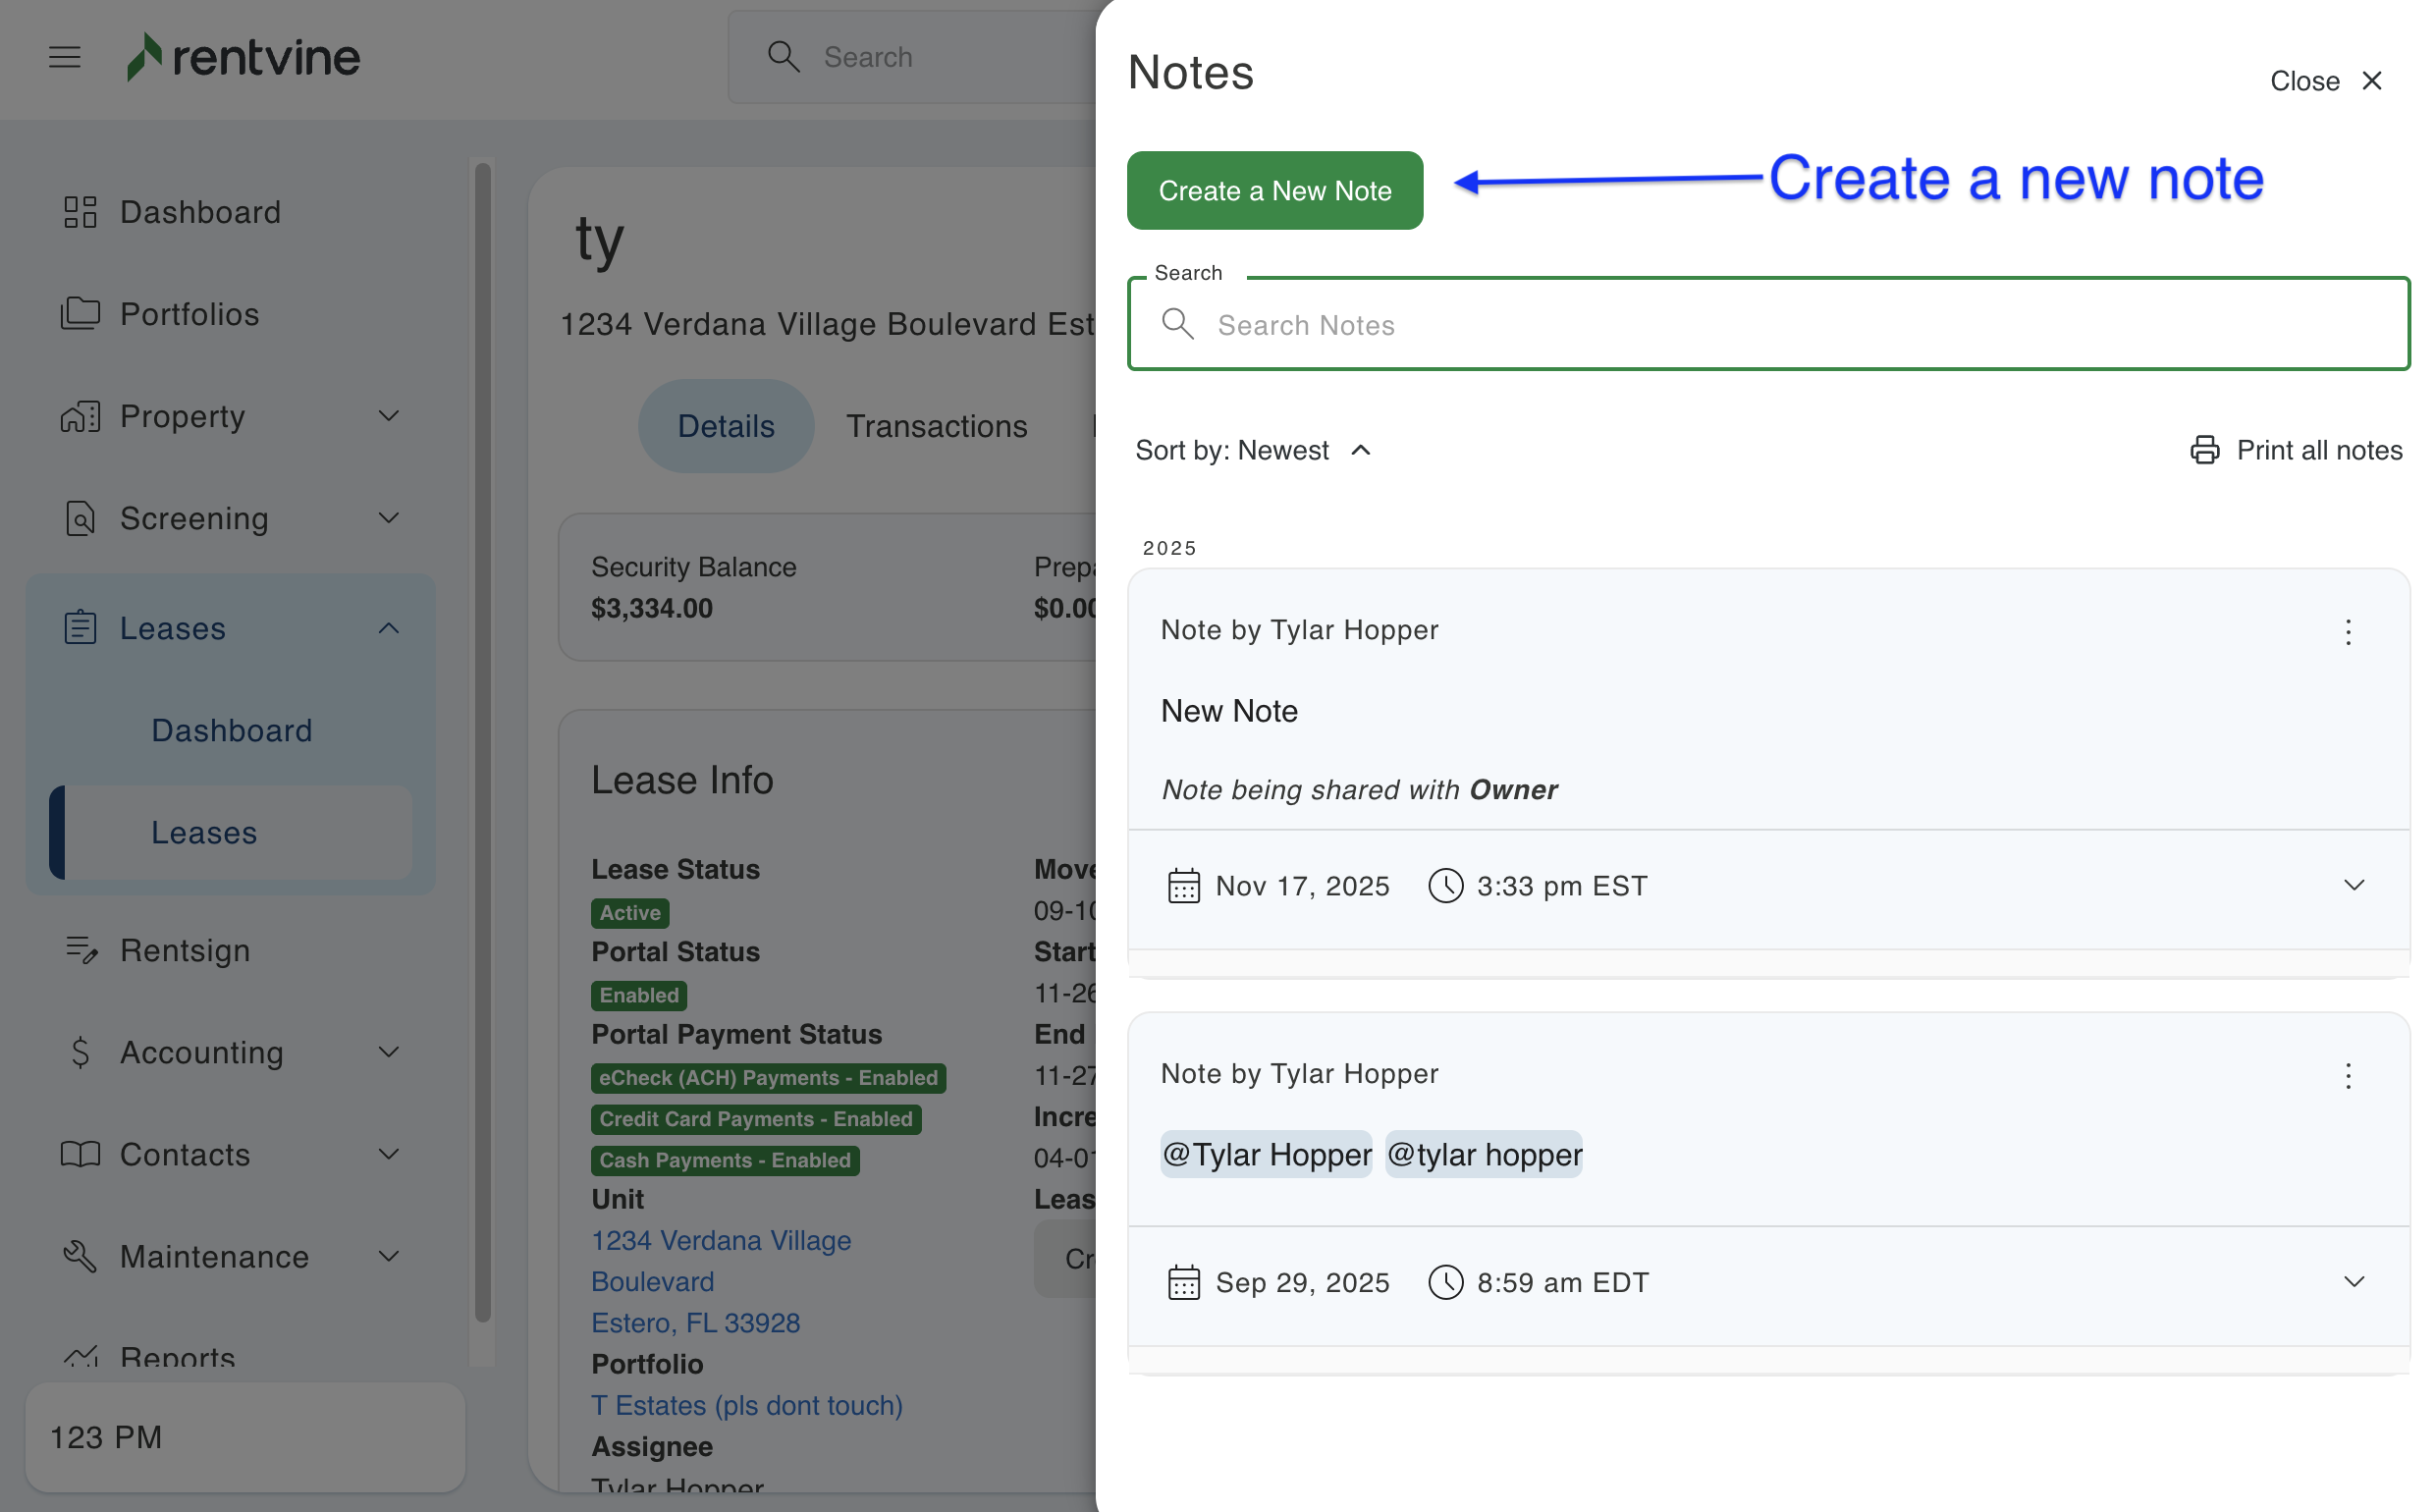Screen dimensions: 2435x1512
Task: Expand the Accounting sidebar menu
Action: (389, 1052)
